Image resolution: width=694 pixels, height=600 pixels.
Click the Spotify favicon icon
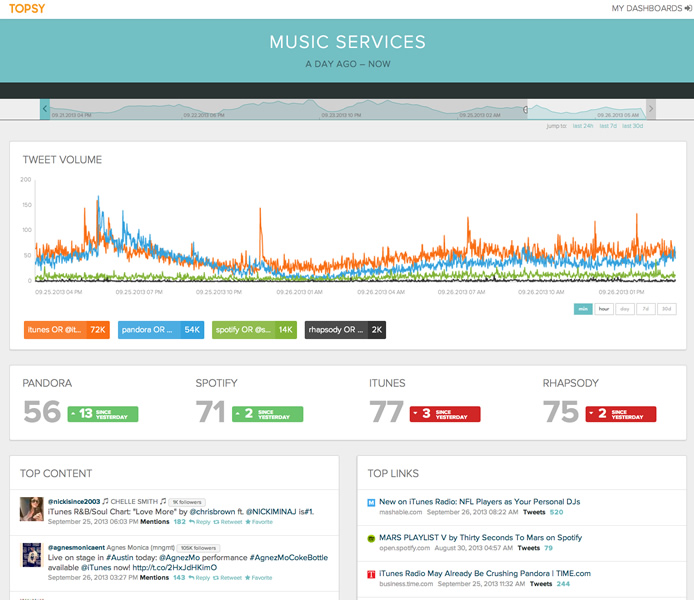coord(371,538)
